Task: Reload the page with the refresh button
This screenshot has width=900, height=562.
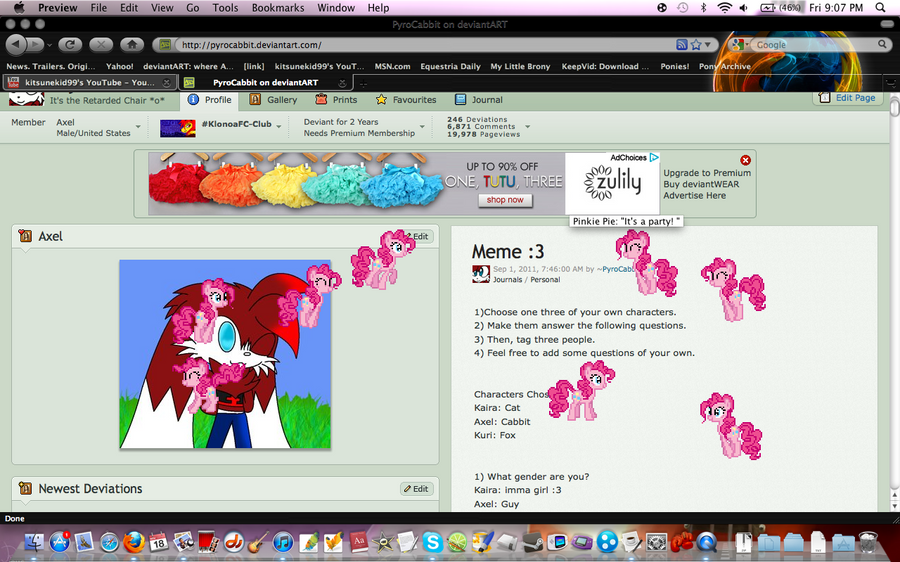Action: pos(70,44)
